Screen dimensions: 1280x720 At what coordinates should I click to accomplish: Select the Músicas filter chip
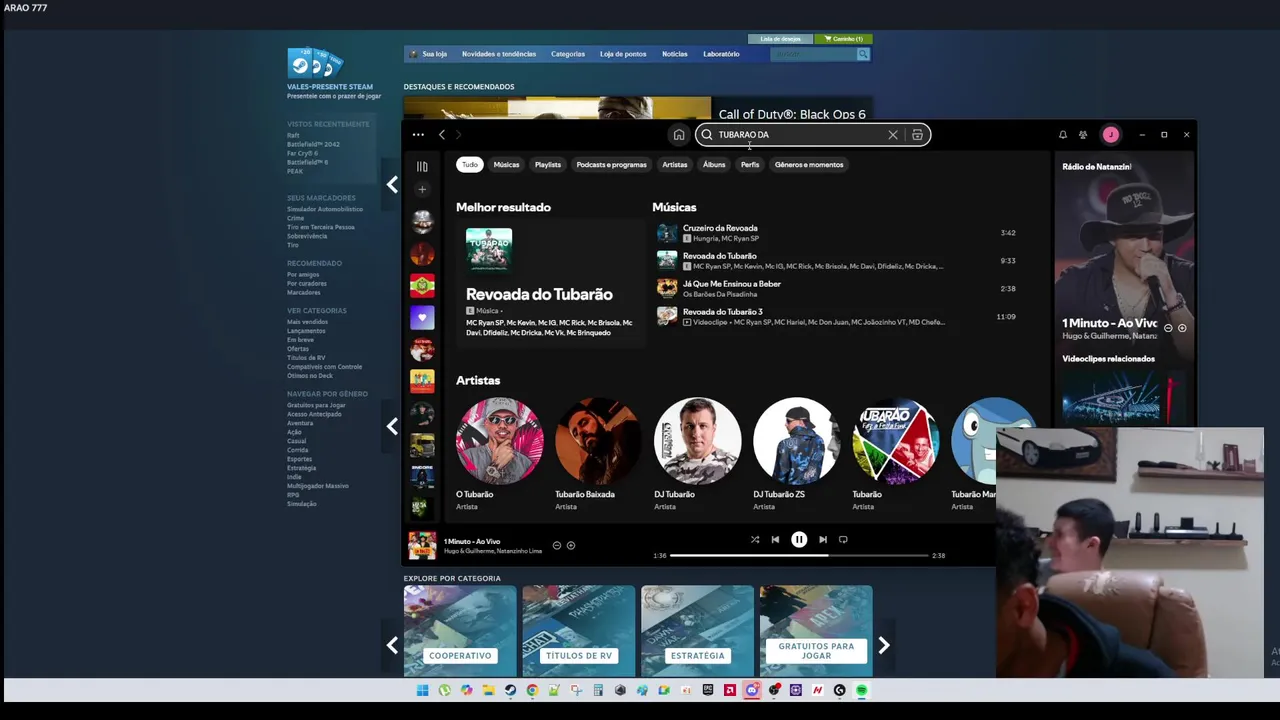pos(506,164)
